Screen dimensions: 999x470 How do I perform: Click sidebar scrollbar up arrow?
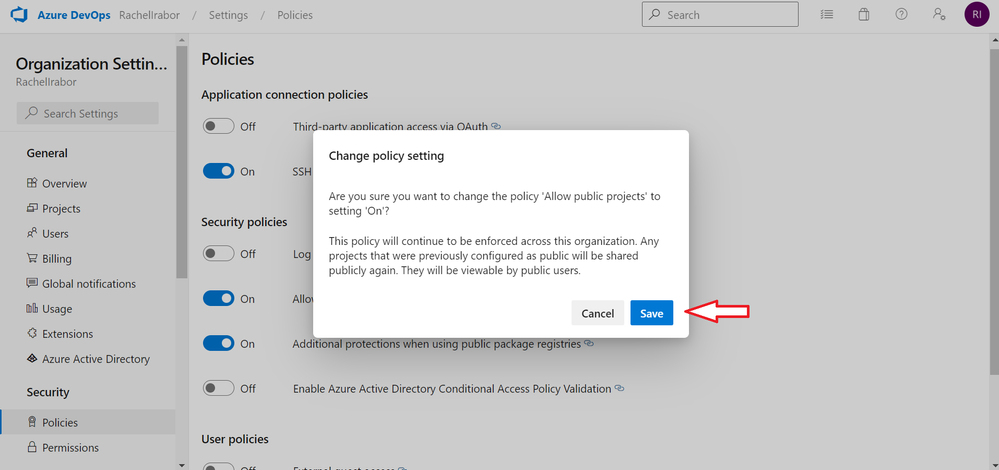(182, 39)
